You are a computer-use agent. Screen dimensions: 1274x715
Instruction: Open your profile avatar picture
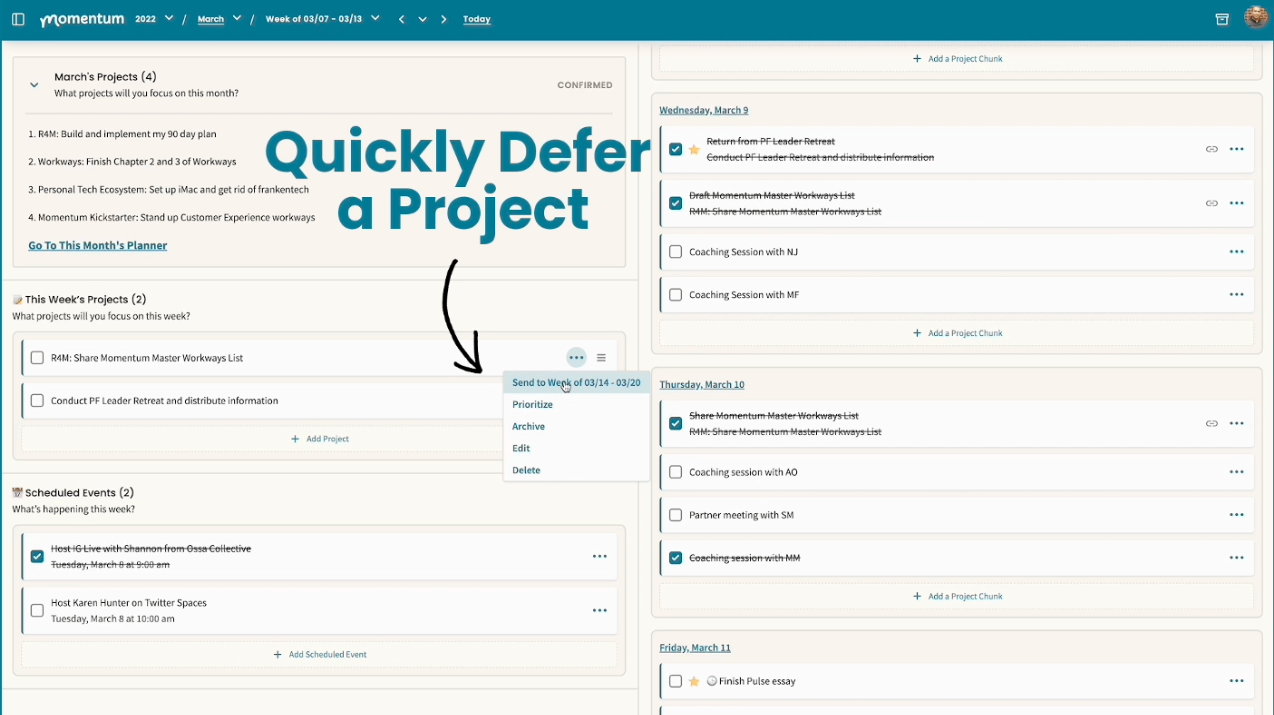[x=1255, y=17]
